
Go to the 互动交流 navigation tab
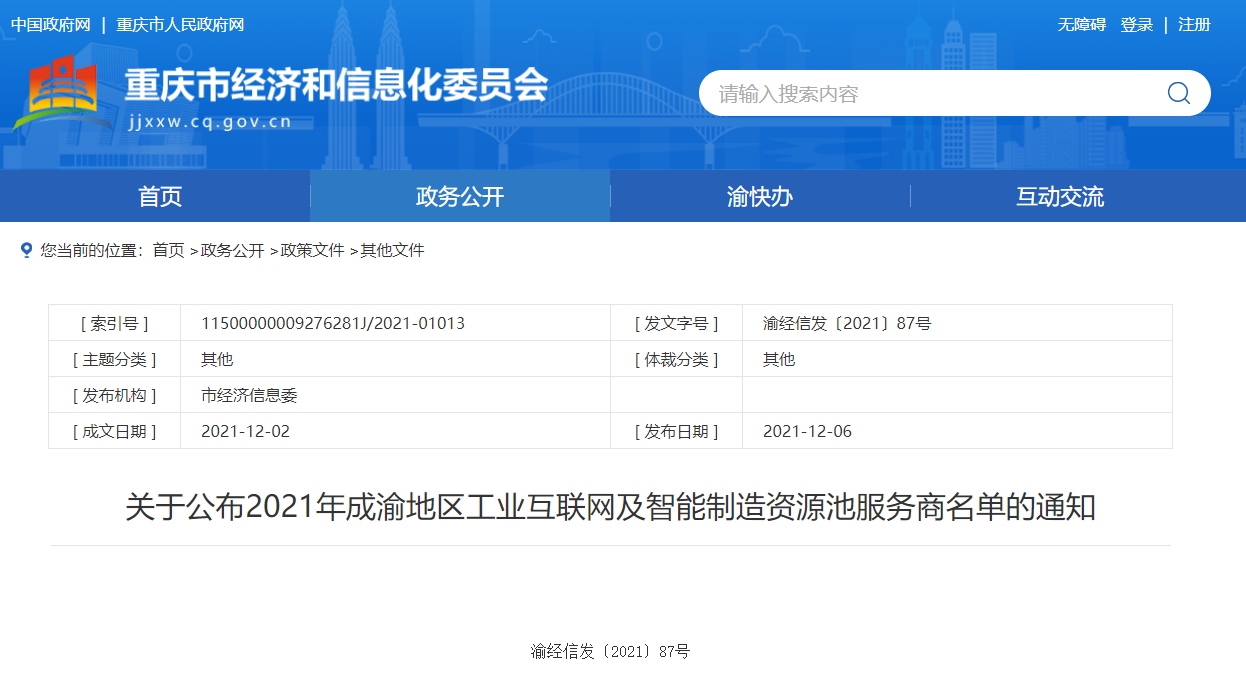tap(1060, 197)
